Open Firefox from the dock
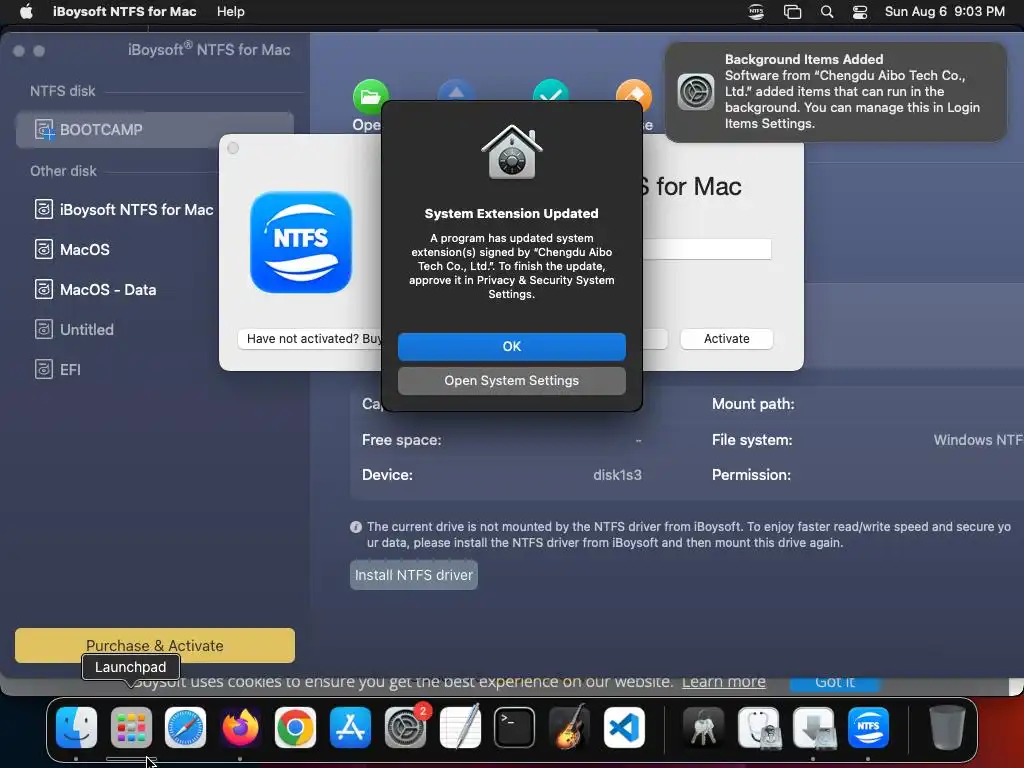Viewport: 1024px width, 768px height. pyautogui.click(x=240, y=727)
